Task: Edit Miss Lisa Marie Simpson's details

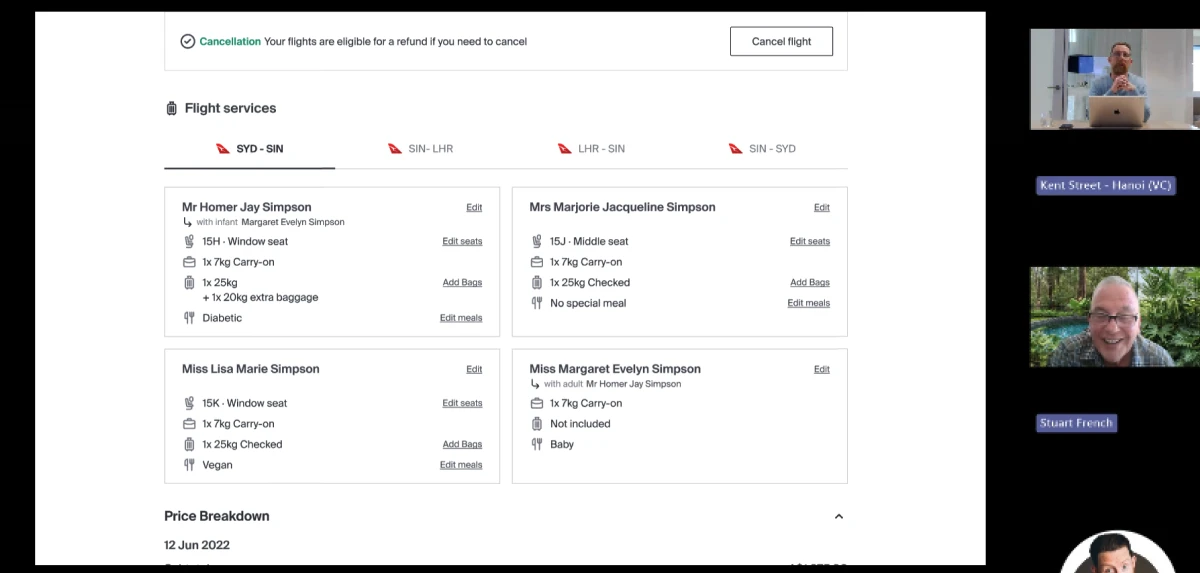Action: pos(474,369)
